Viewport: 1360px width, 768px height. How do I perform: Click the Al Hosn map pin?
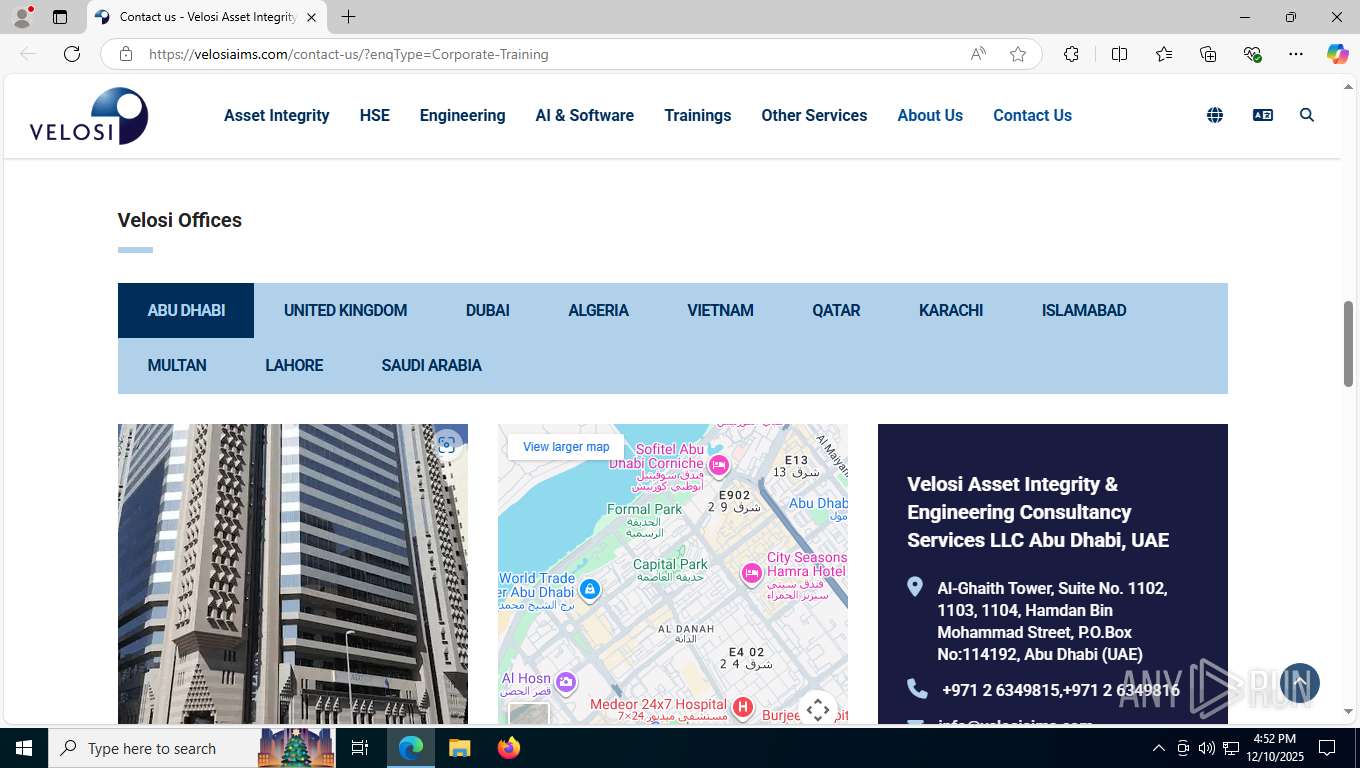(566, 683)
